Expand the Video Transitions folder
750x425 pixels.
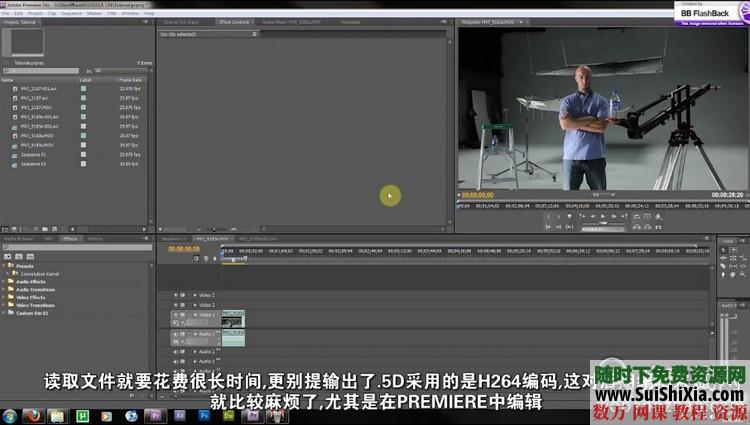4,305
